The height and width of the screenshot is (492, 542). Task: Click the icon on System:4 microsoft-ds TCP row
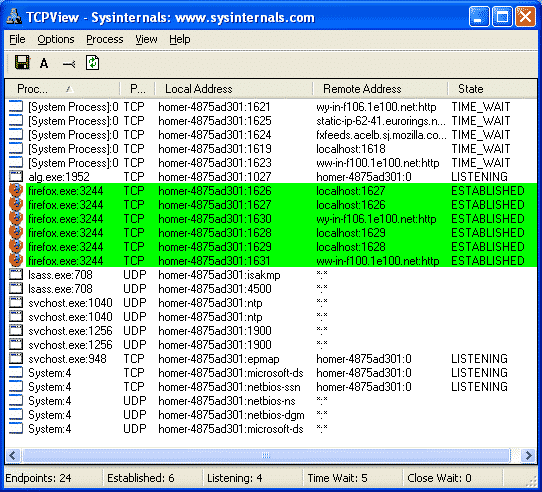pyautogui.click(x=16, y=373)
